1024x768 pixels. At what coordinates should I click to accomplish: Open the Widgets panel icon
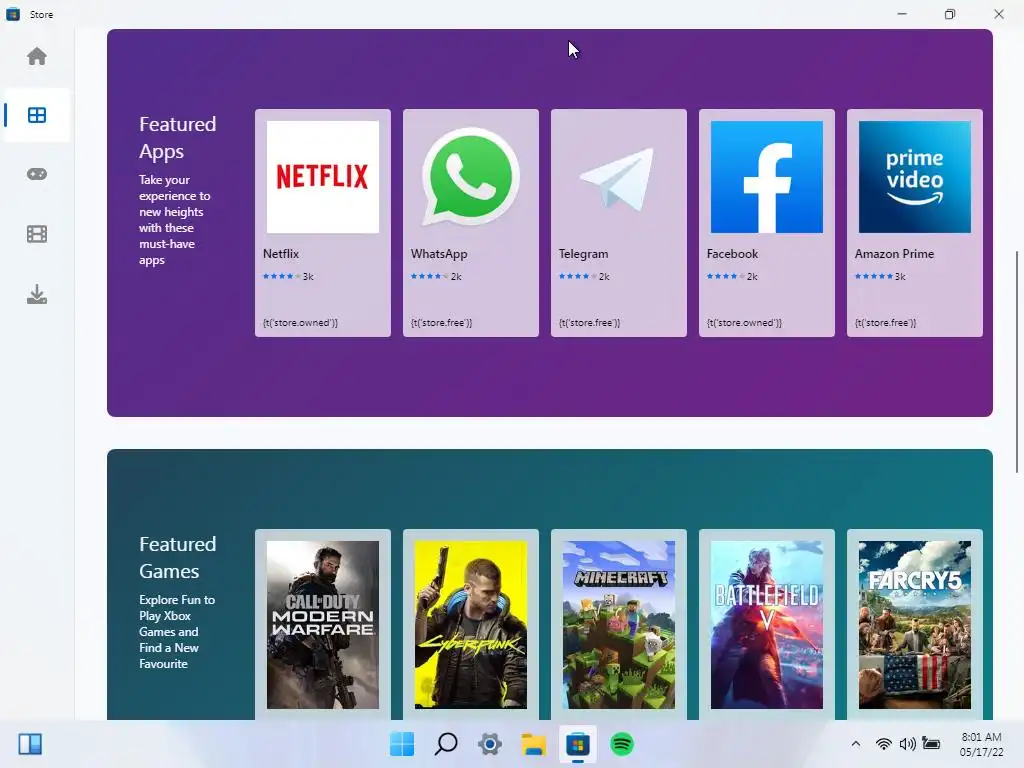[30, 744]
